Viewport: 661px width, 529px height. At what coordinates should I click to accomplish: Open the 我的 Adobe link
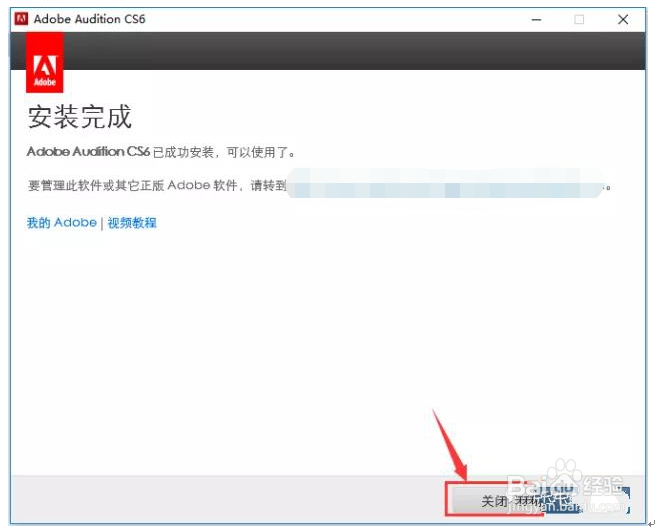(62, 223)
